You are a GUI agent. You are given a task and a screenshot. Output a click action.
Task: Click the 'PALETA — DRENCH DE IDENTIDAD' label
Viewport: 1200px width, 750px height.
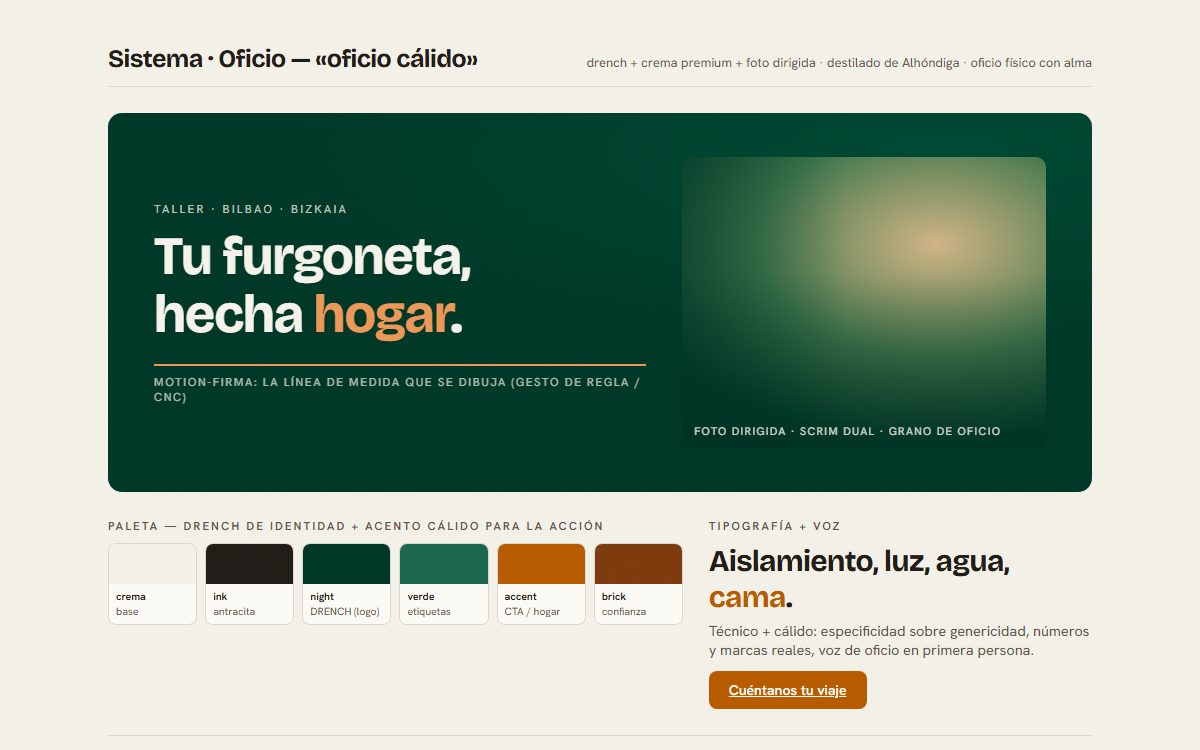356,526
